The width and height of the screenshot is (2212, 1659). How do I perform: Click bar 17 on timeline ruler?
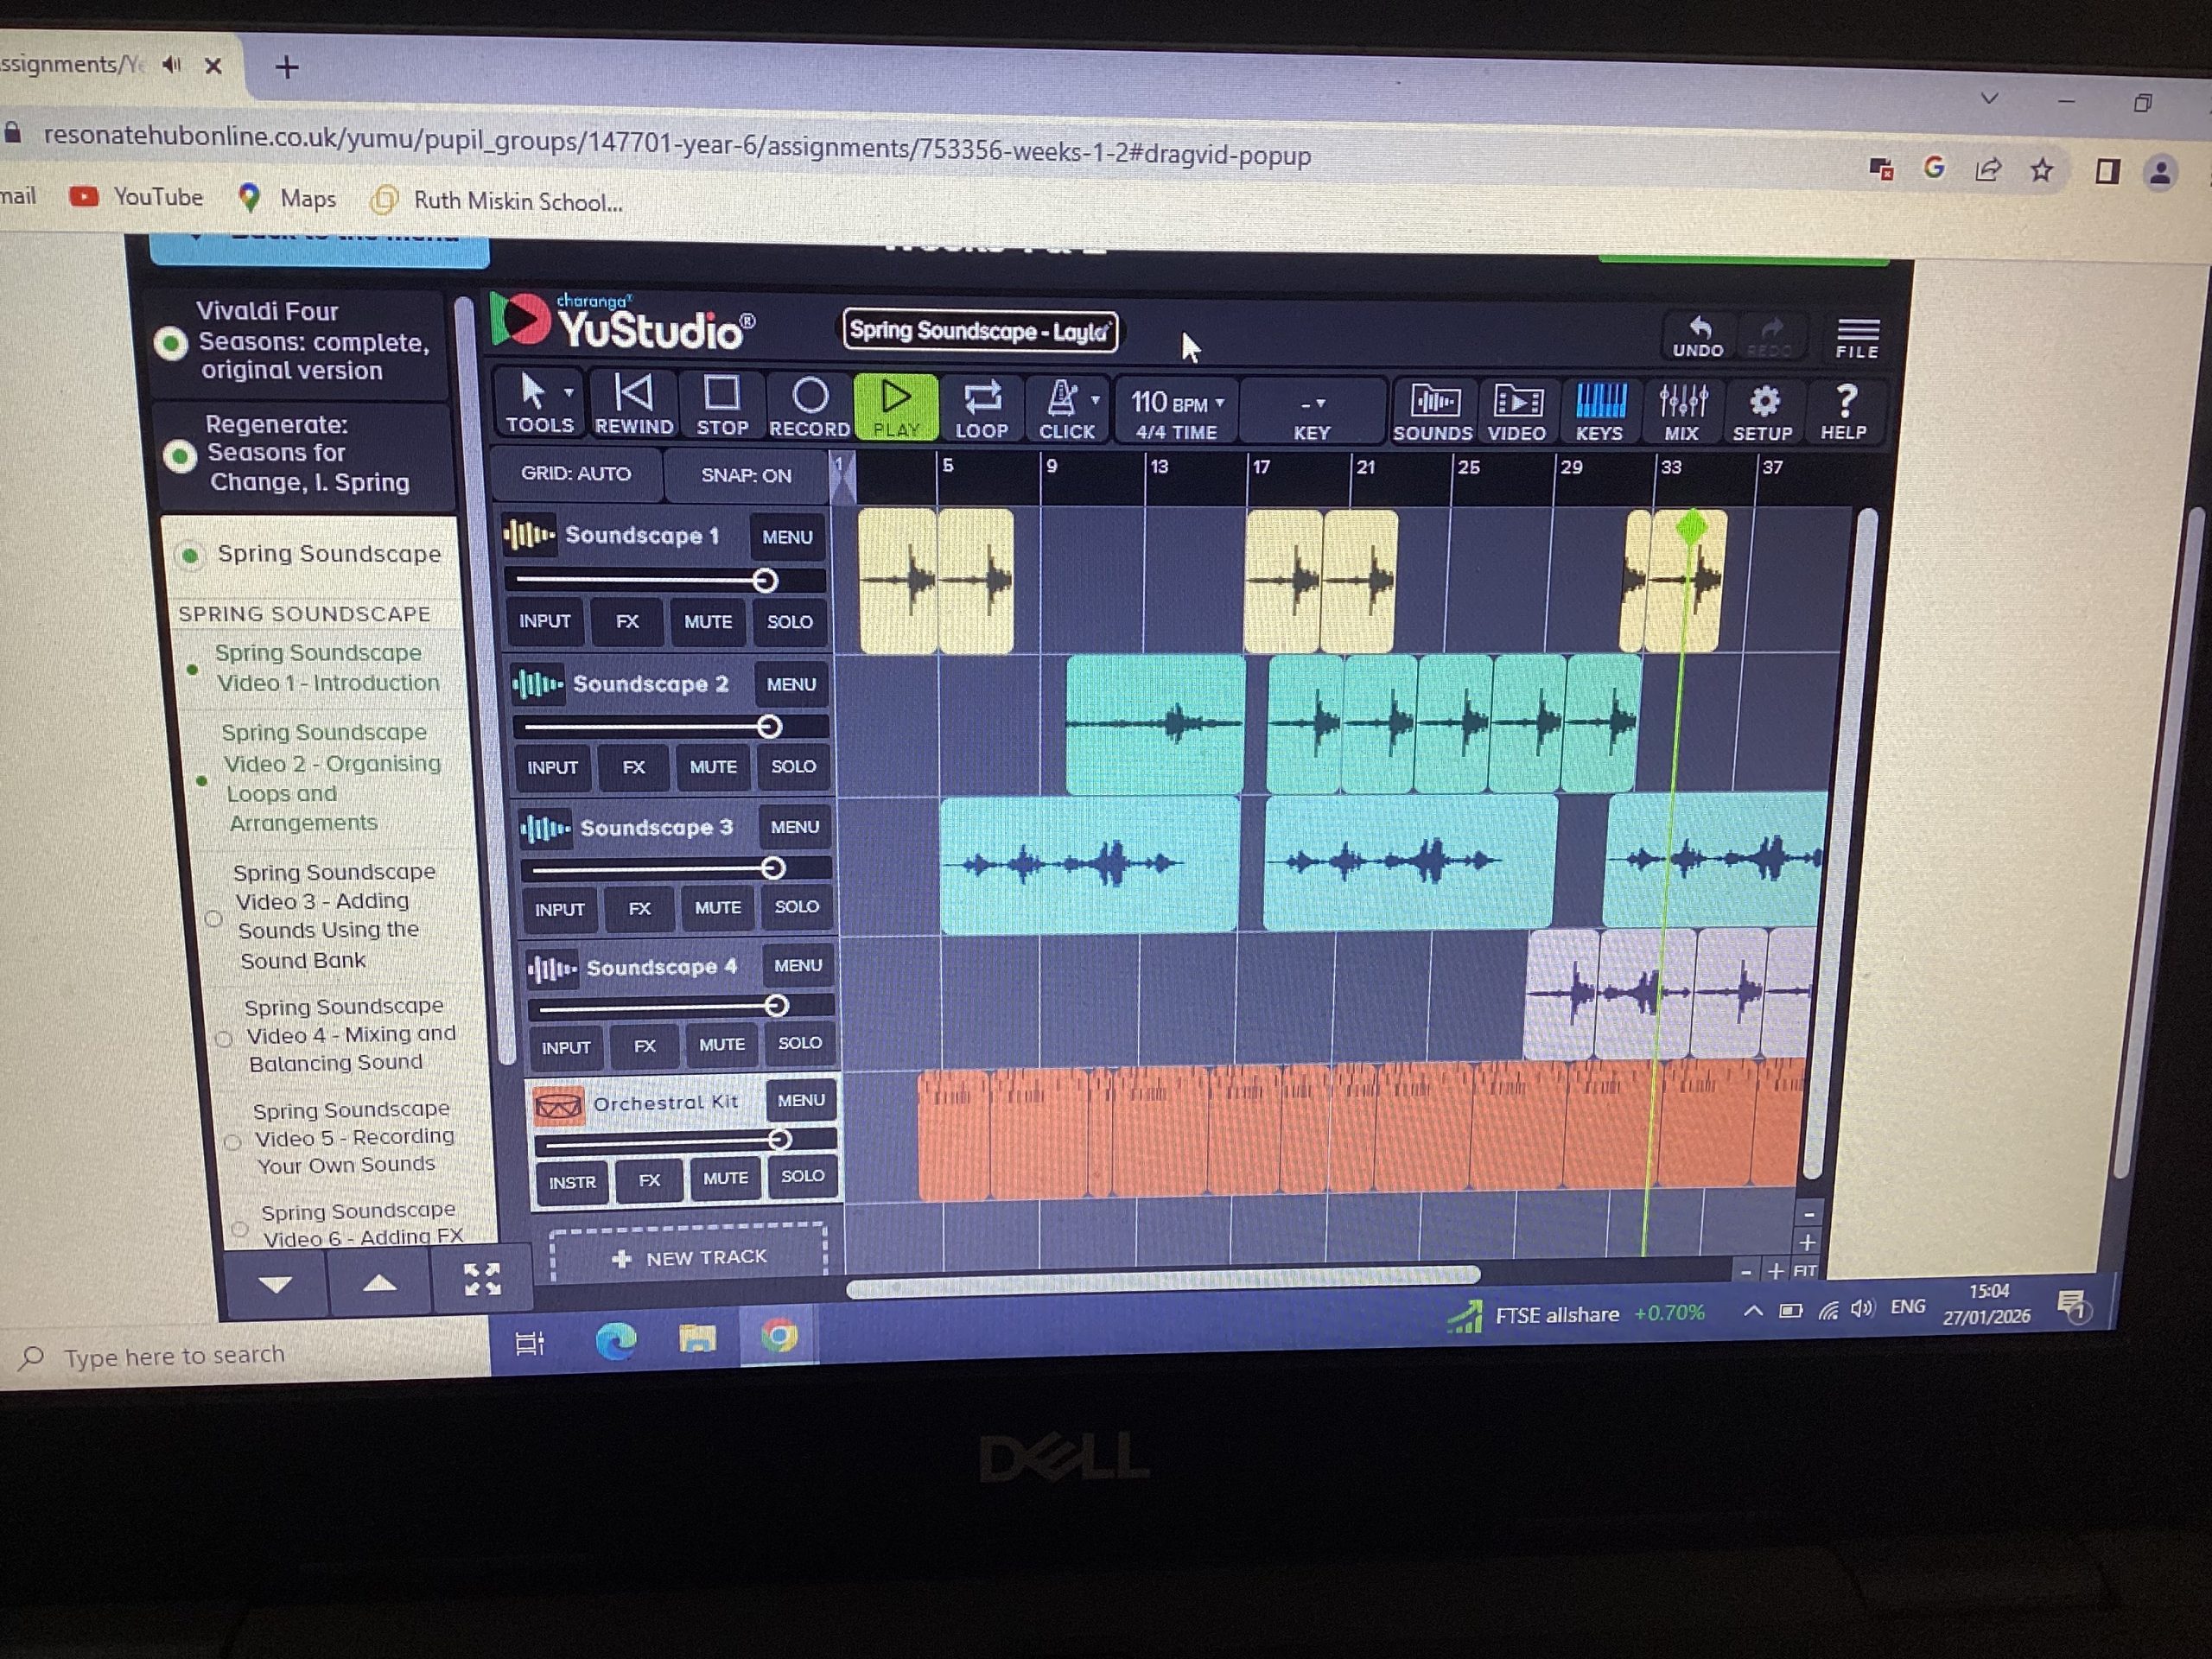point(1261,467)
